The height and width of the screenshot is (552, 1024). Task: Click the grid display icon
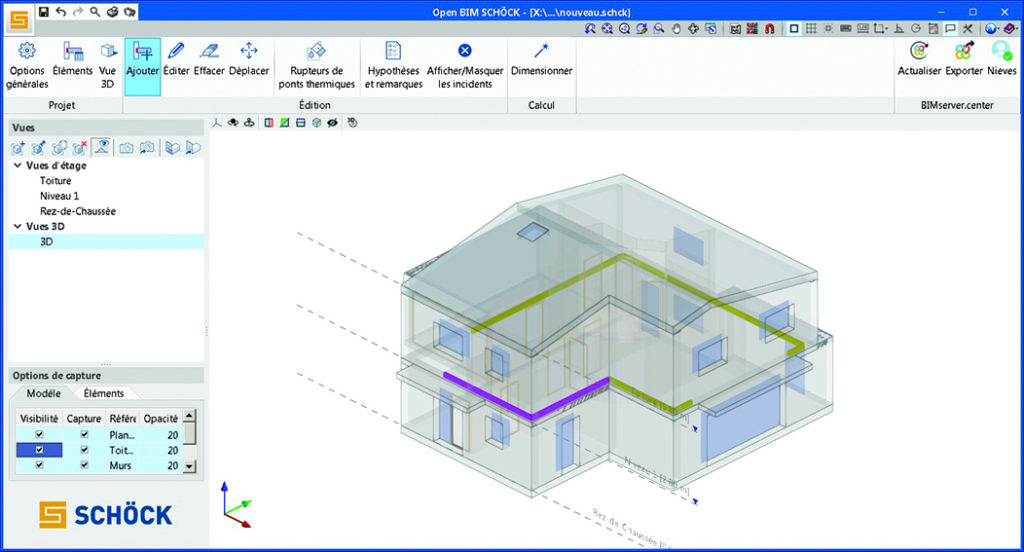coord(811,29)
